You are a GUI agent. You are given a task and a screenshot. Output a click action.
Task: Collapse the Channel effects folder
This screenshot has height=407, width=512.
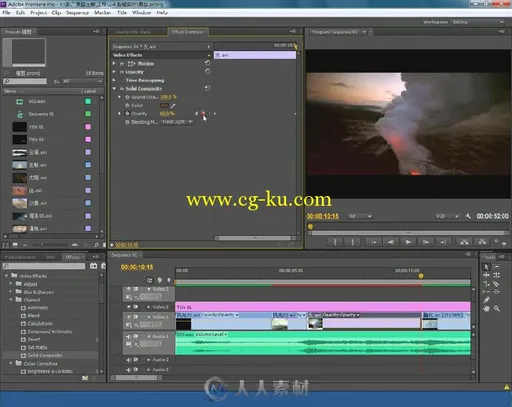coord(11,300)
